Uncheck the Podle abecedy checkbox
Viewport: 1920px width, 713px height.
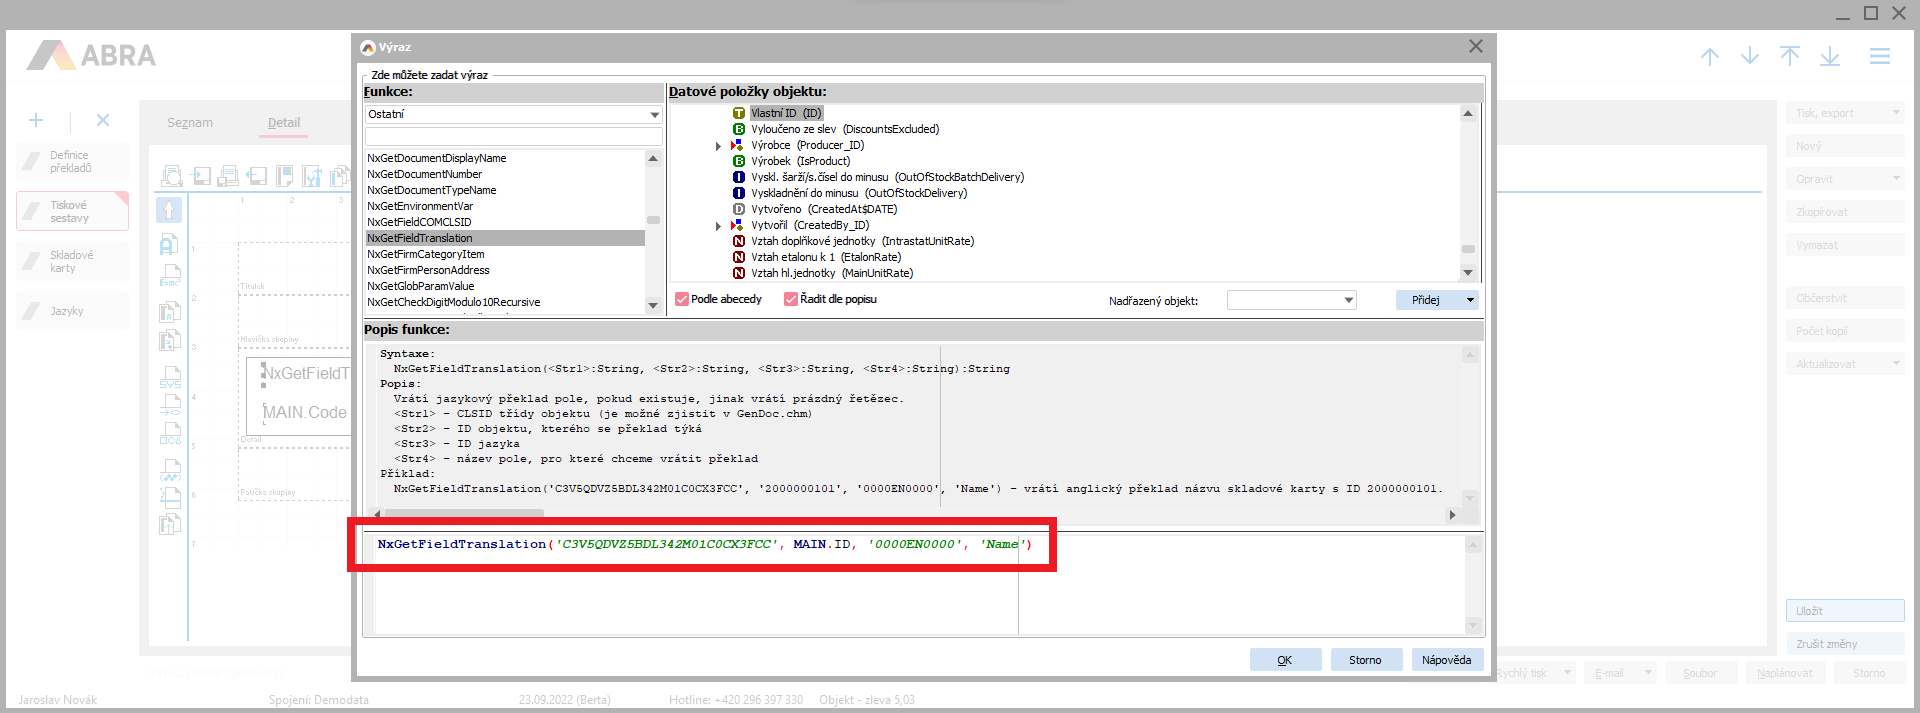tap(682, 299)
